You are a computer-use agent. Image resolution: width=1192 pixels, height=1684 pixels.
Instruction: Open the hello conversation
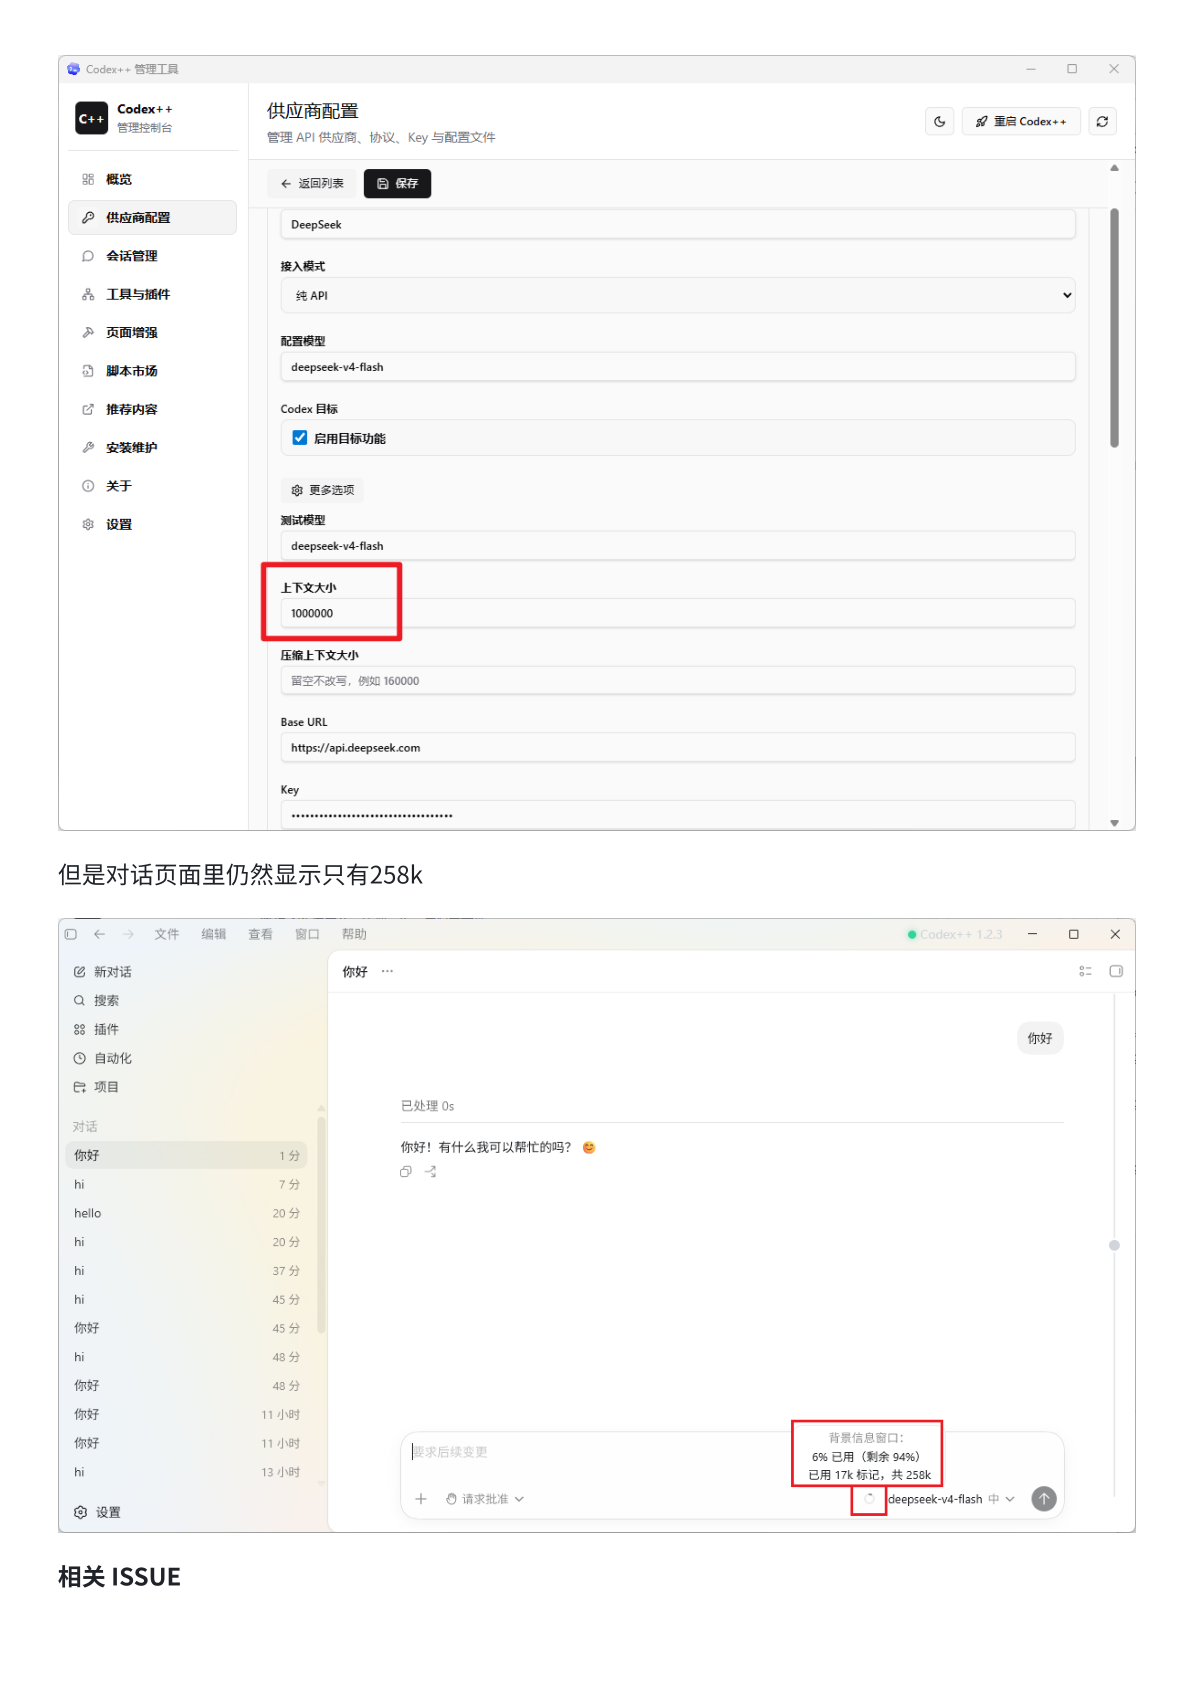point(187,1213)
